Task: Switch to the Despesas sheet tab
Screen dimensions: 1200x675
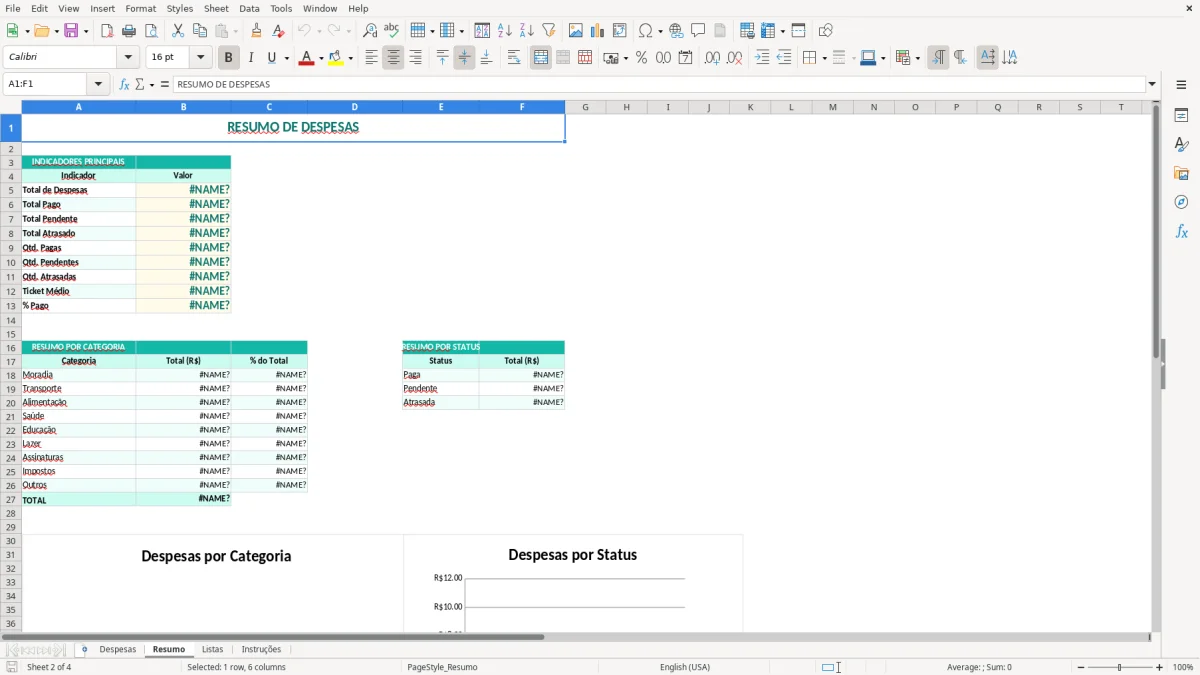Action: pos(118,649)
